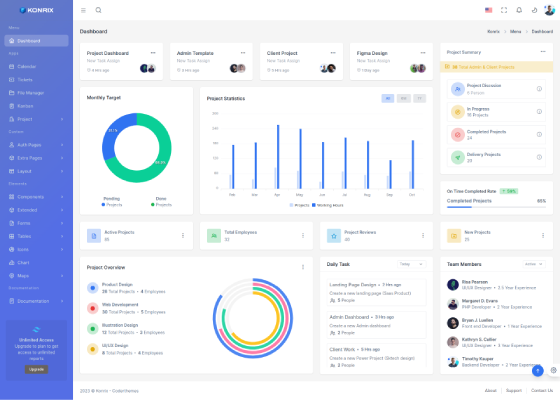Toggle the Projects legend in the statistics chart
This screenshot has width=560, height=400.
click(299, 205)
